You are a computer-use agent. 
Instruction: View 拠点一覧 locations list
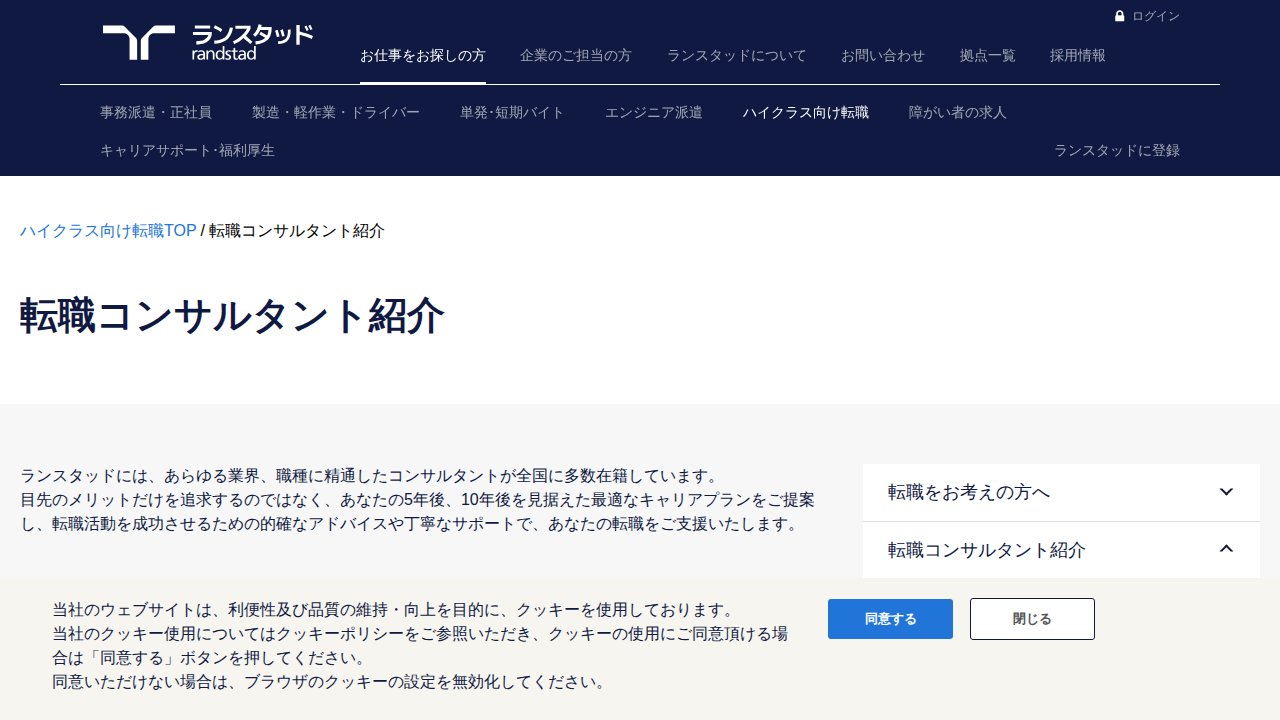[x=987, y=56]
